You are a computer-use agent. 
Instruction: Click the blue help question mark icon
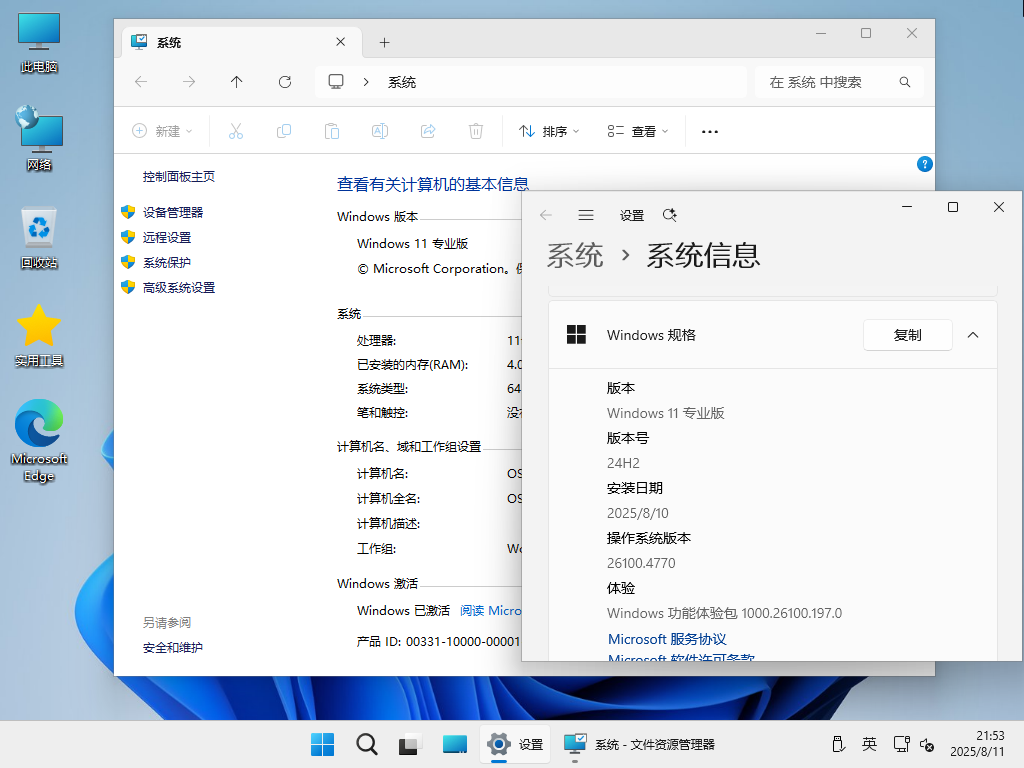click(924, 164)
